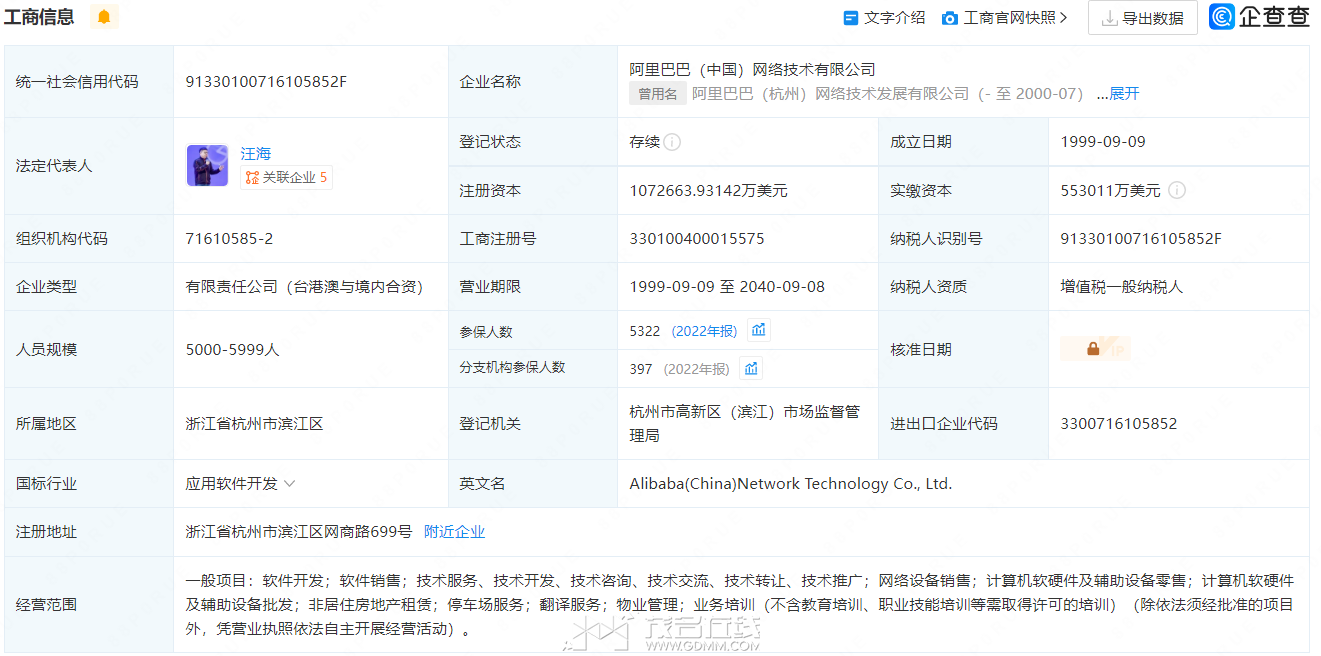The height and width of the screenshot is (656, 1321).
Task: Click info icon beside 实缴资本 value
Action: 1177,190
